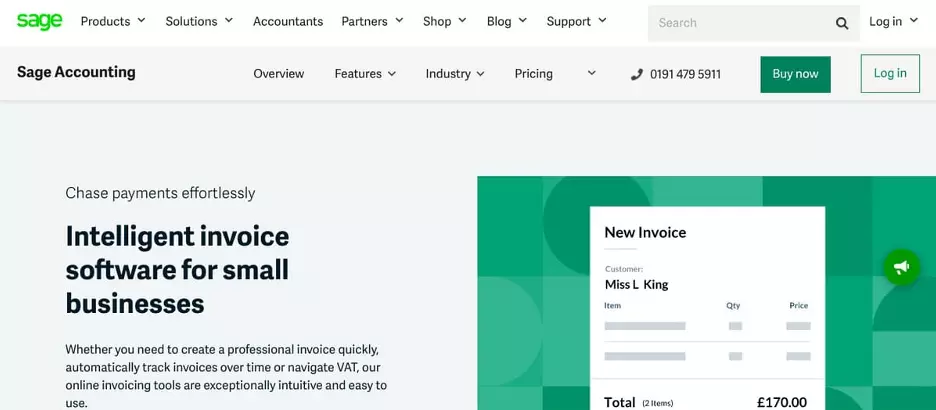
Task: Click the 'Chase payments effortlessly' text
Action: (161, 193)
